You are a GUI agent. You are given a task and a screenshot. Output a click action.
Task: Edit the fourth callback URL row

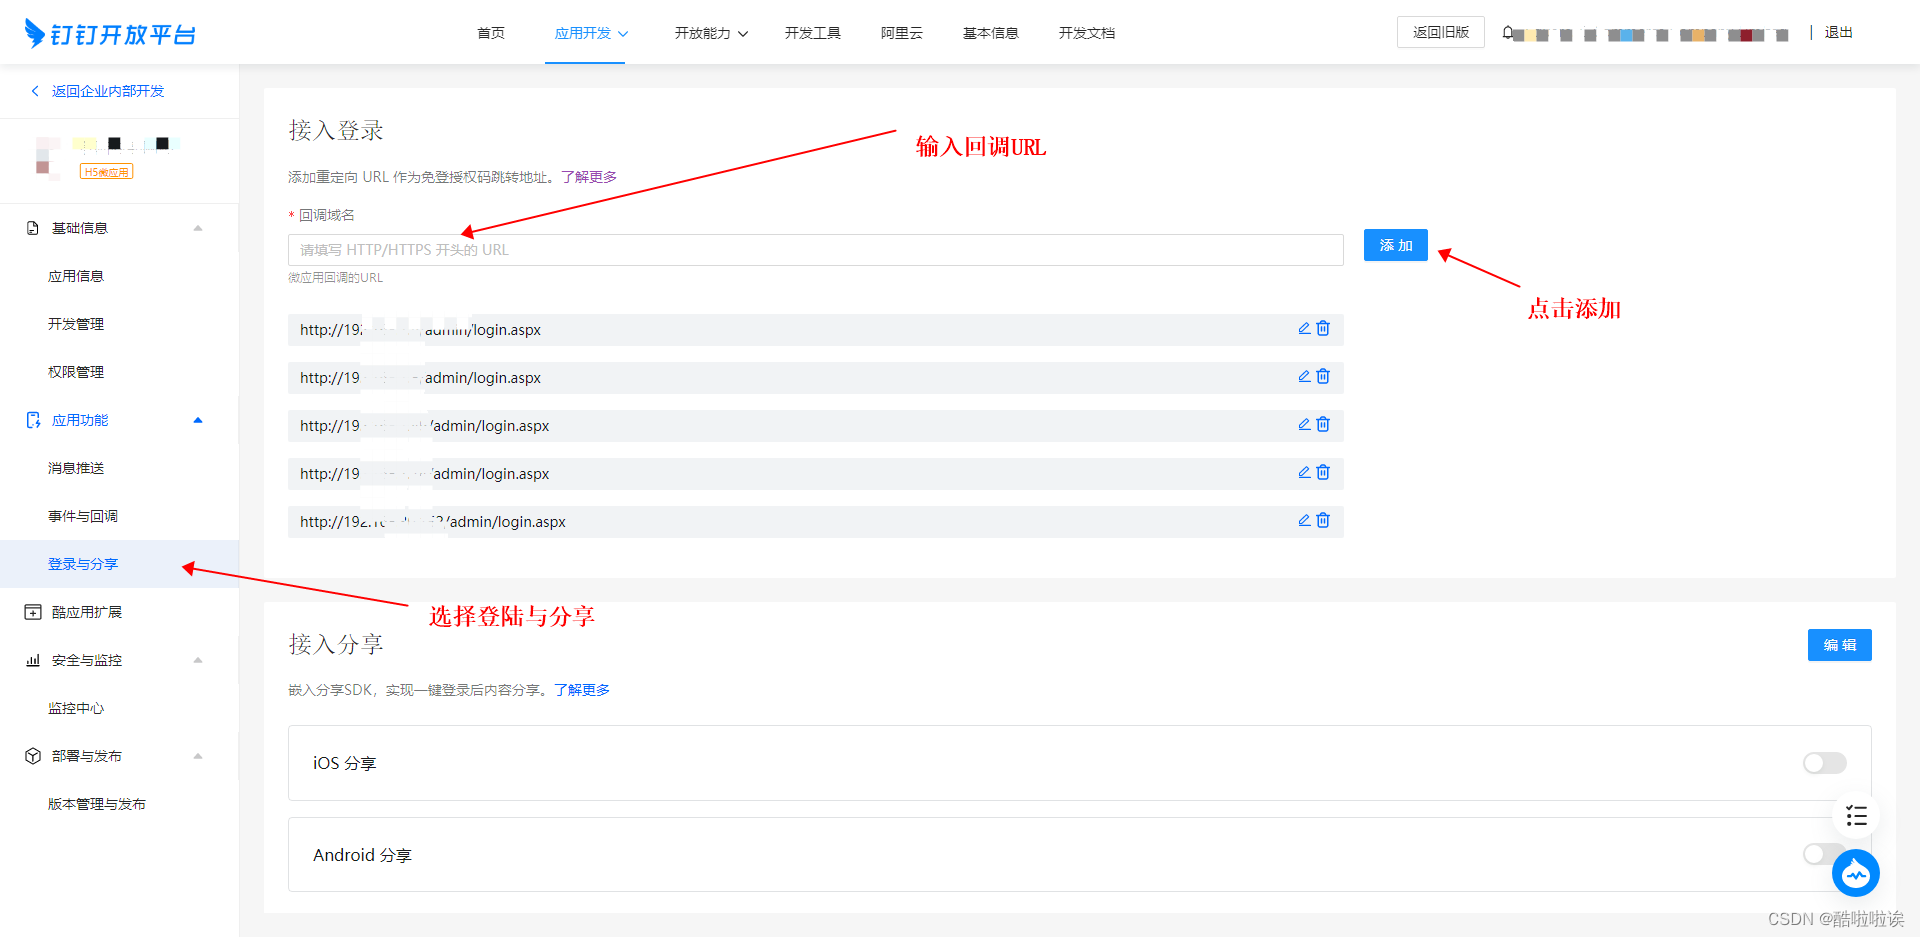(1304, 472)
